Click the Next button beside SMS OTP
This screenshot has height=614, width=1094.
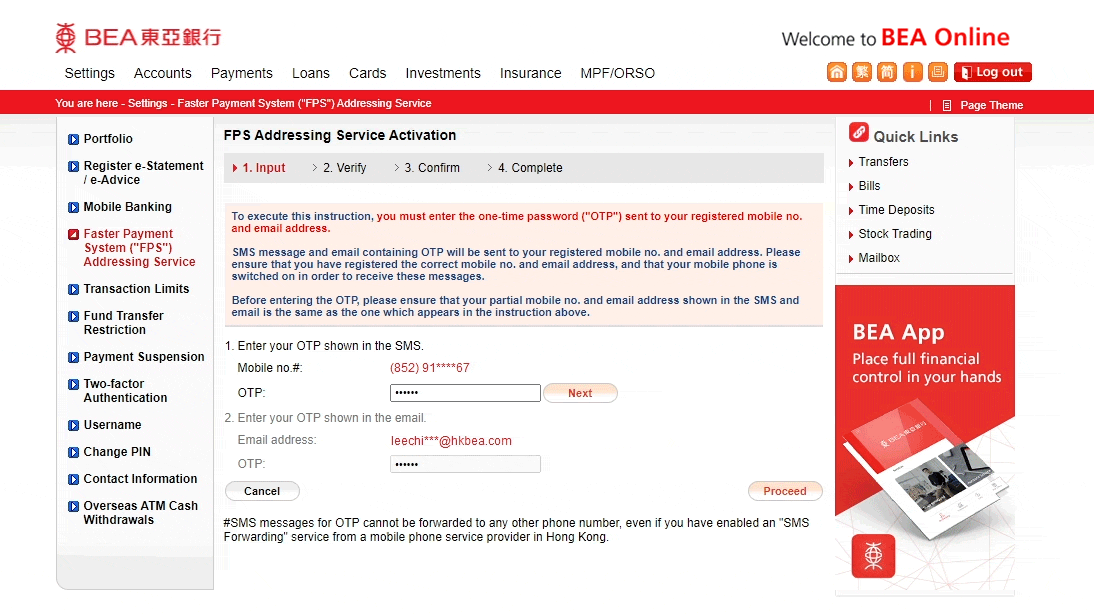(x=580, y=393)
